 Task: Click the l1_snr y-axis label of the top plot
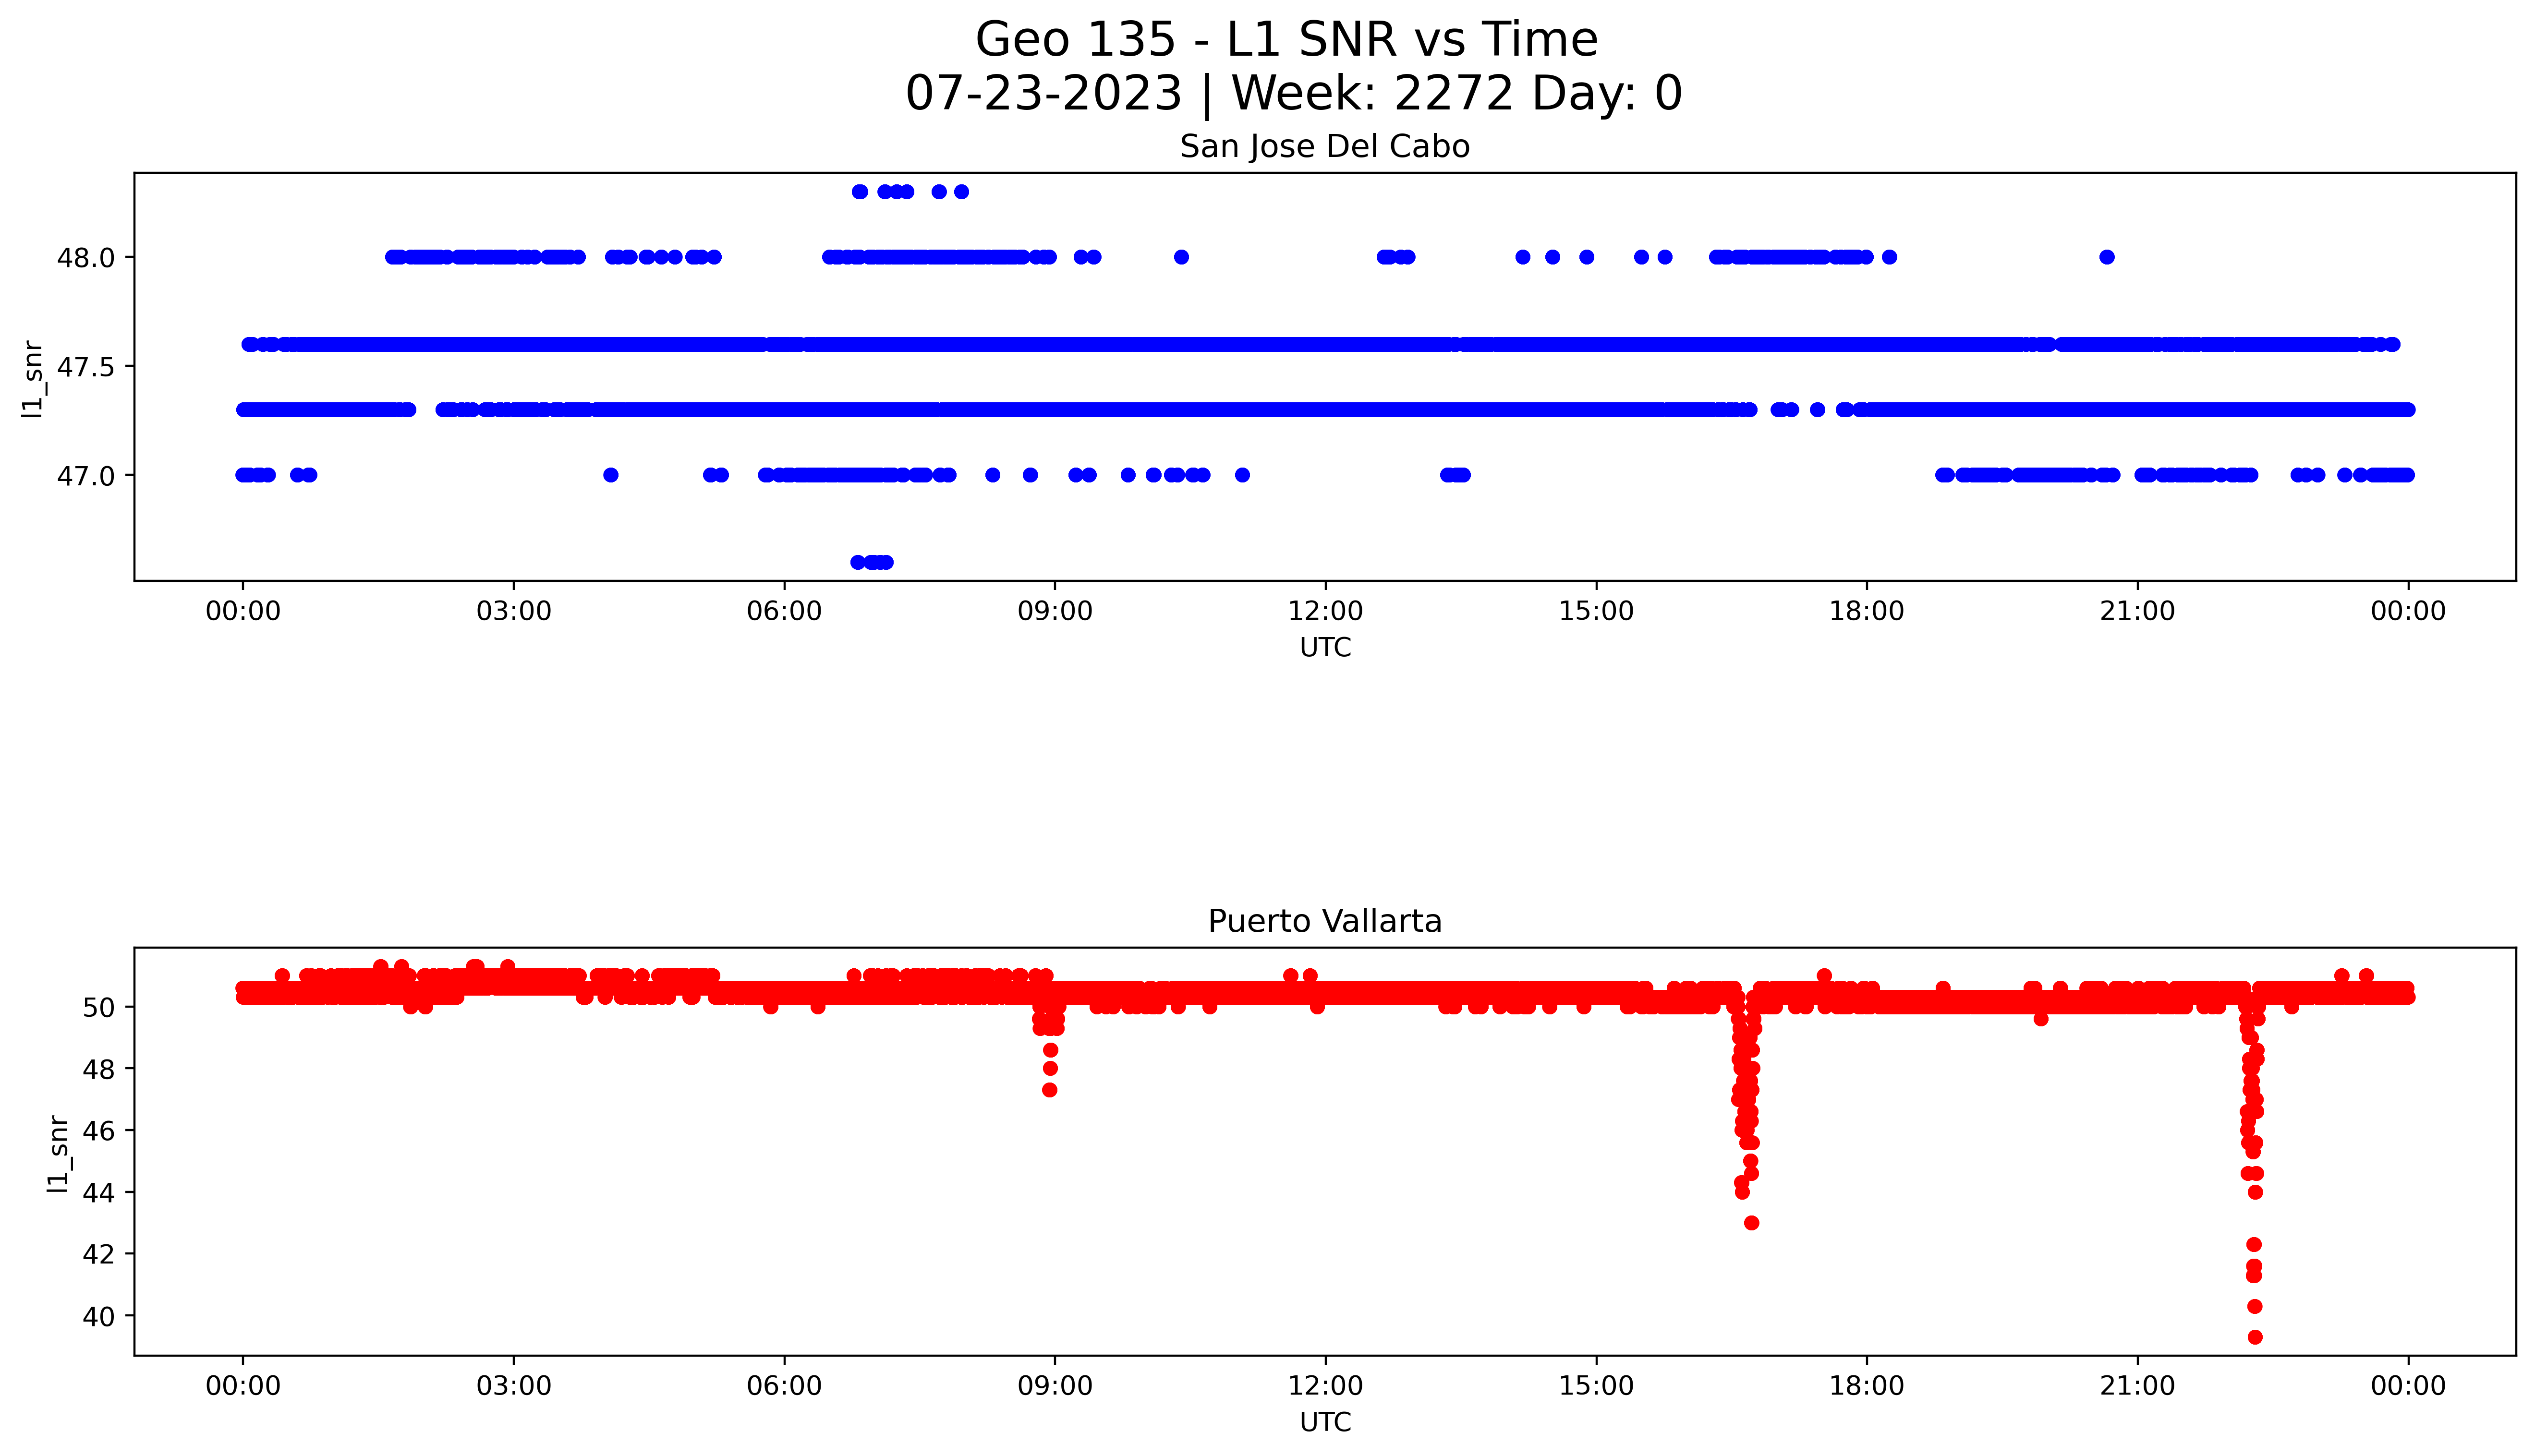click(x=33, y=379)
